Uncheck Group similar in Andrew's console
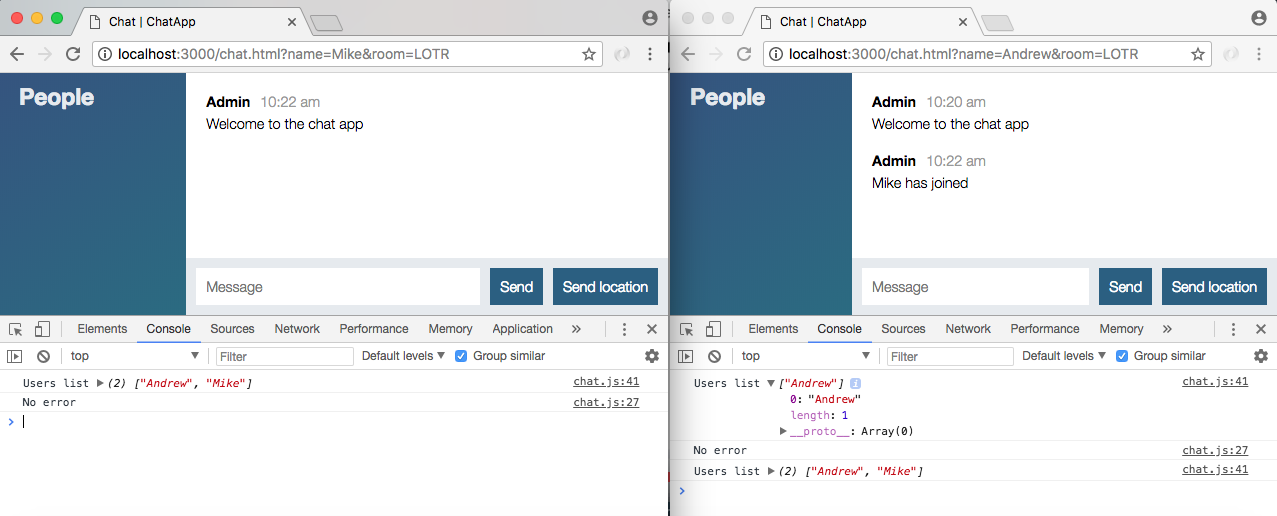Image resolution: width=1277 pixels, height=516 pixels. [1122, 356]
